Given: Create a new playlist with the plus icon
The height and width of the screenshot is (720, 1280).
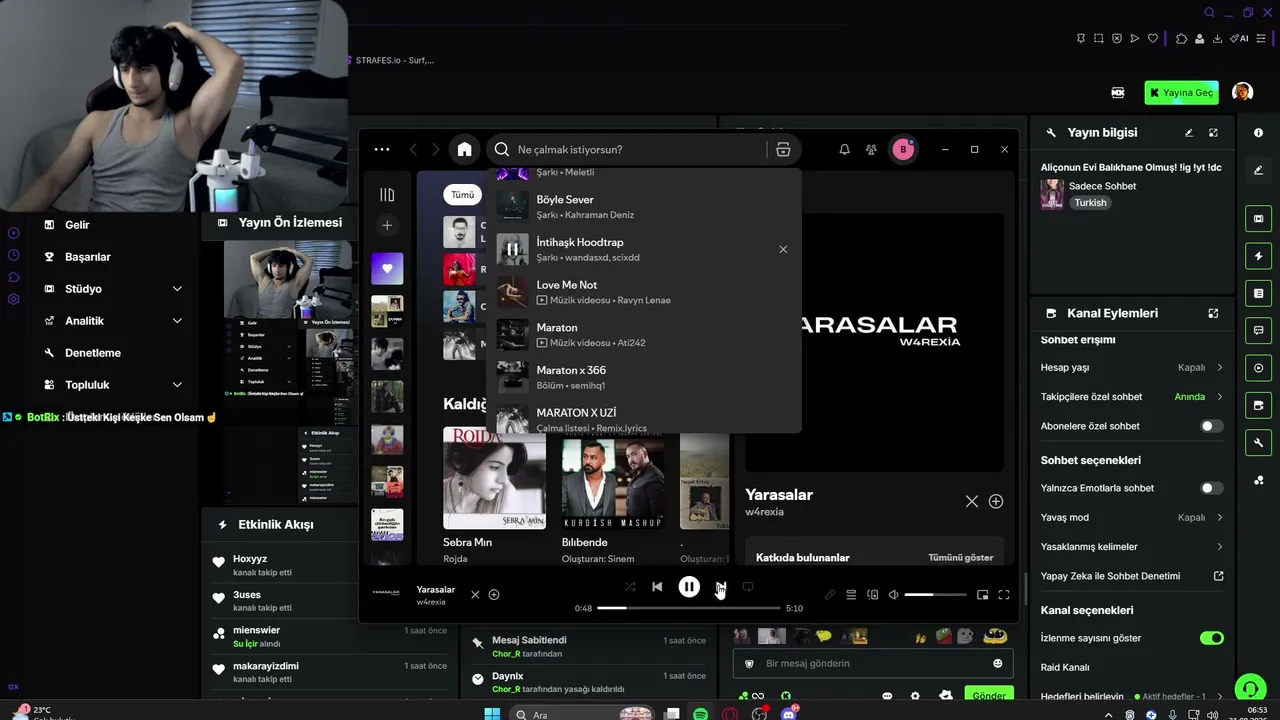Looking at the screenshot, I should (387, 225).
